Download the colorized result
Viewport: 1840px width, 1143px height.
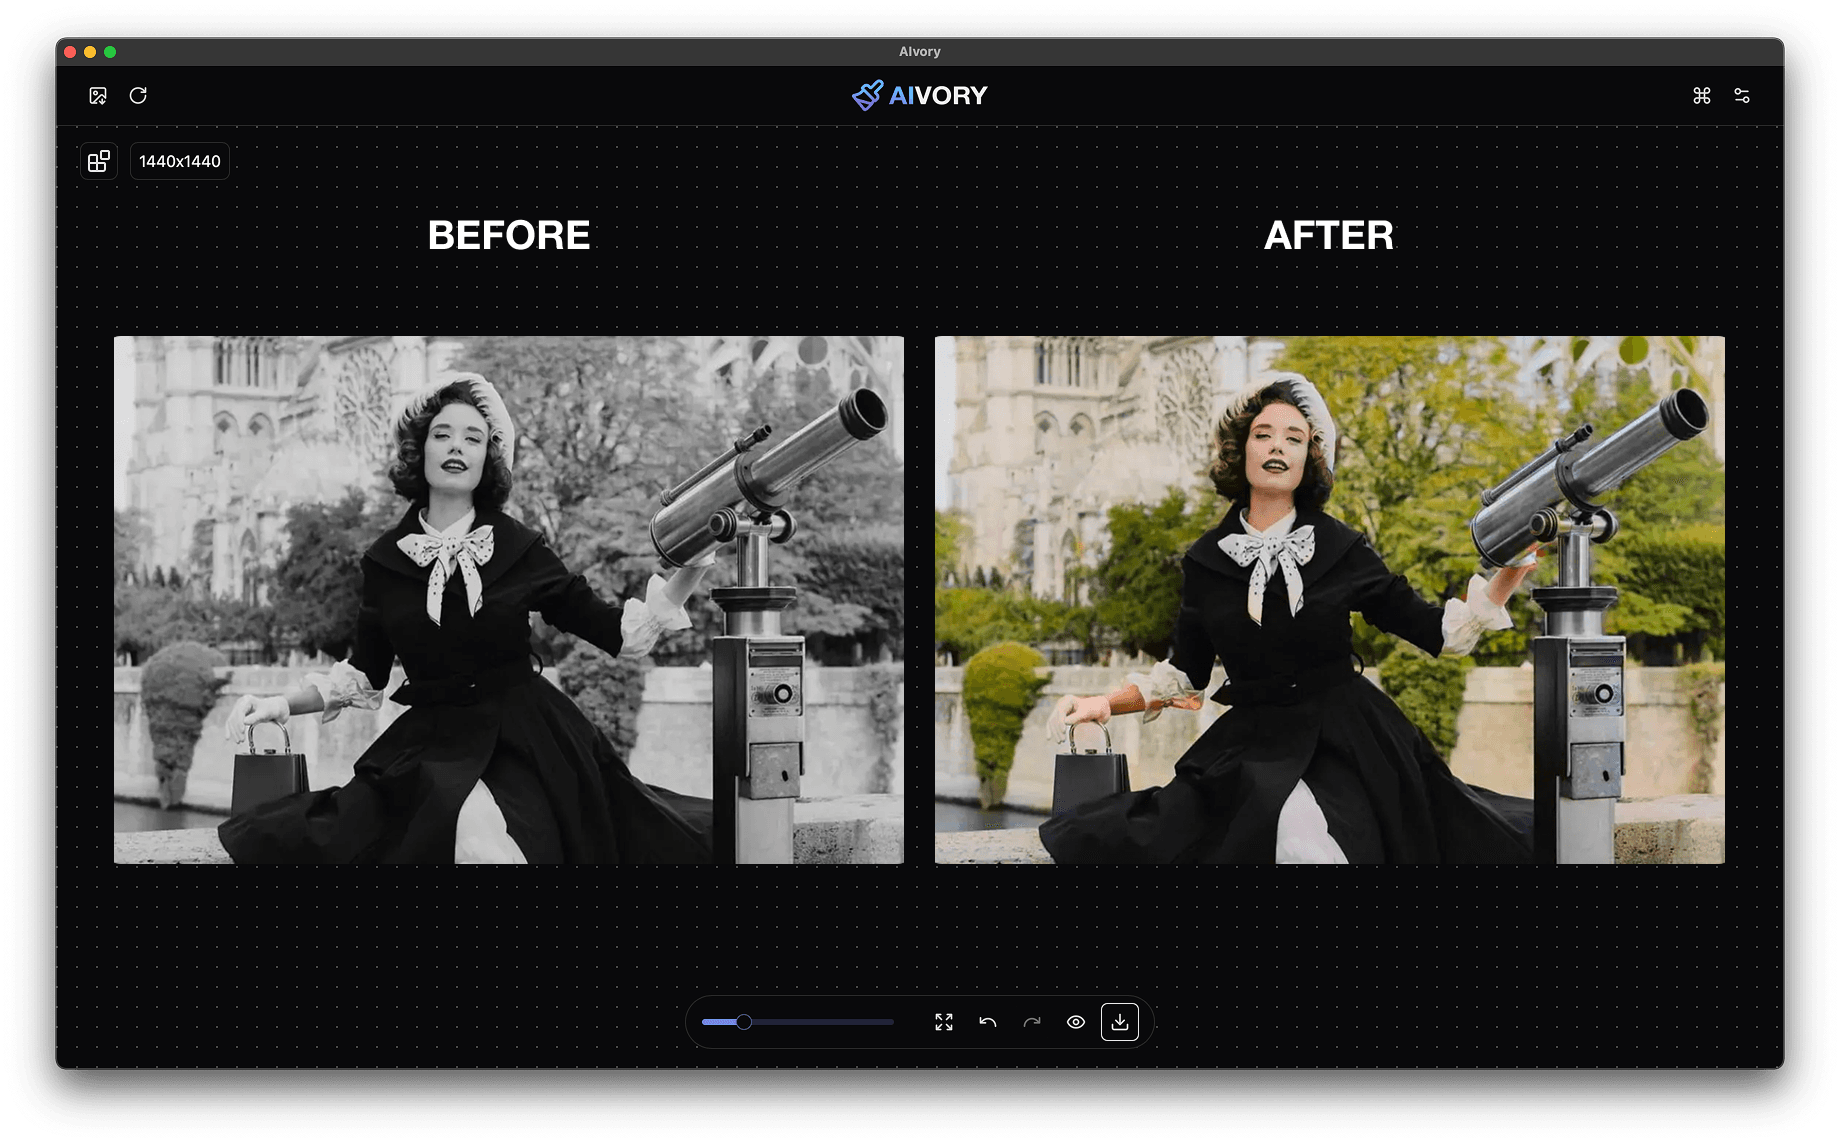coord(1120,1021)
